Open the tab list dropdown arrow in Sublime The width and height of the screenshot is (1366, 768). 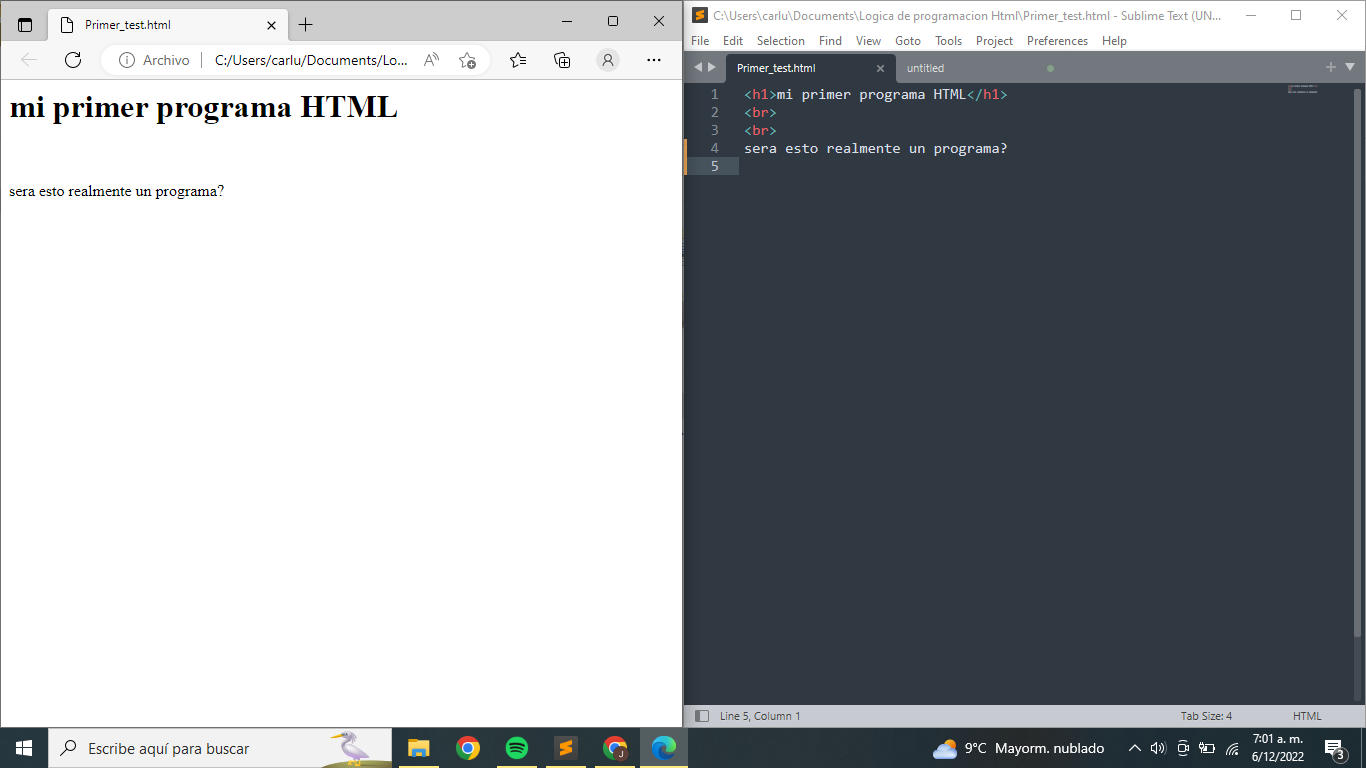point(1350,67)
